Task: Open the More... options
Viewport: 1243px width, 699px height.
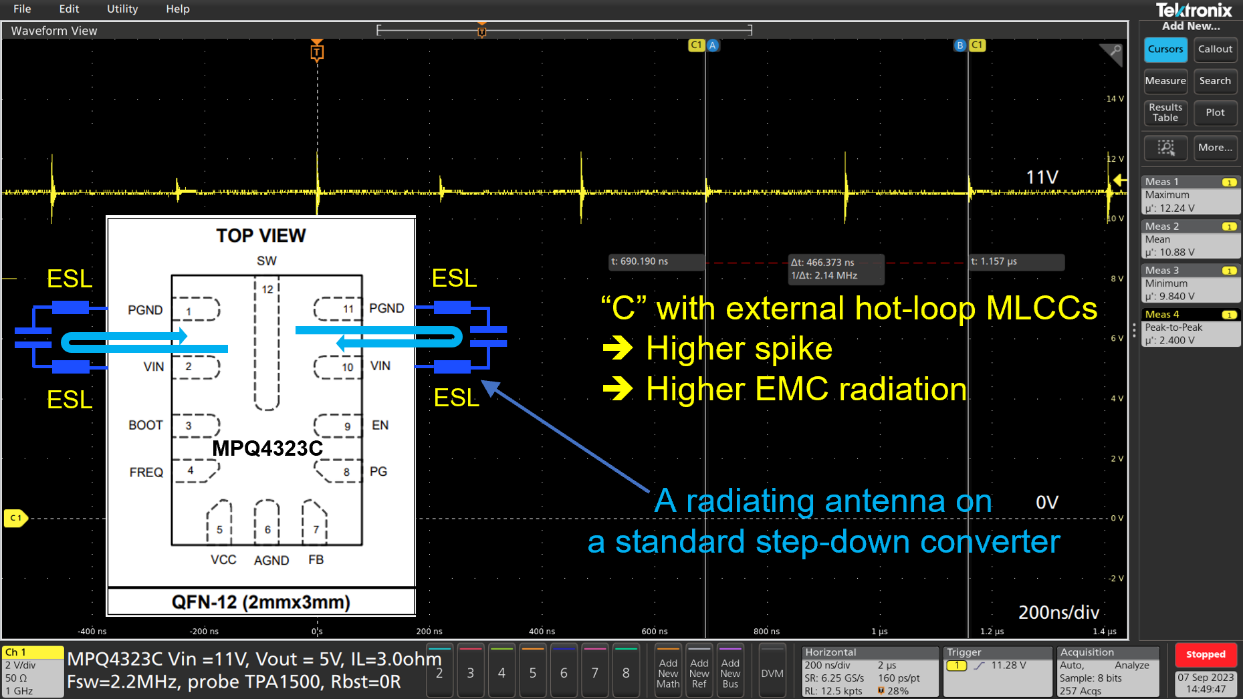Action: point(1215,147)
